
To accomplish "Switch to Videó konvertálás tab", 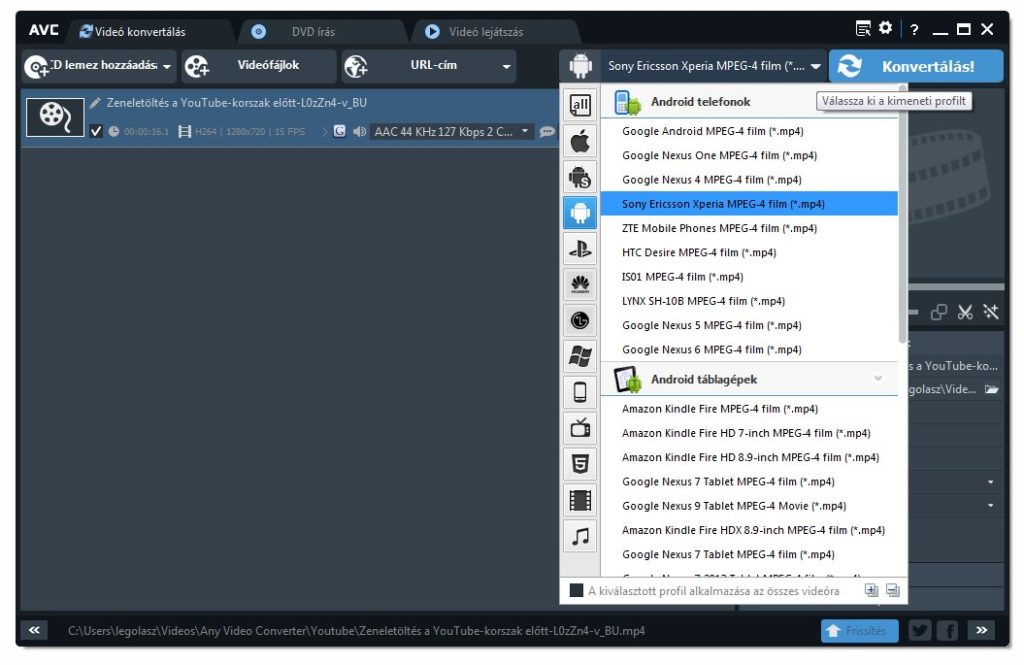I will pyautogui.click(x=133, y=31).
